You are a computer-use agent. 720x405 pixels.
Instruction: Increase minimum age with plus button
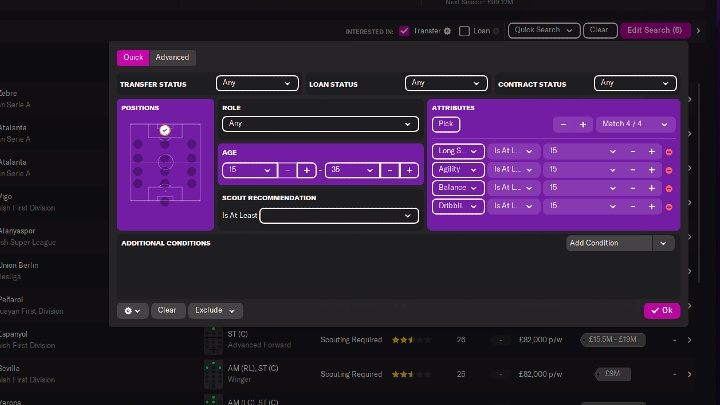tap(306, 171)
